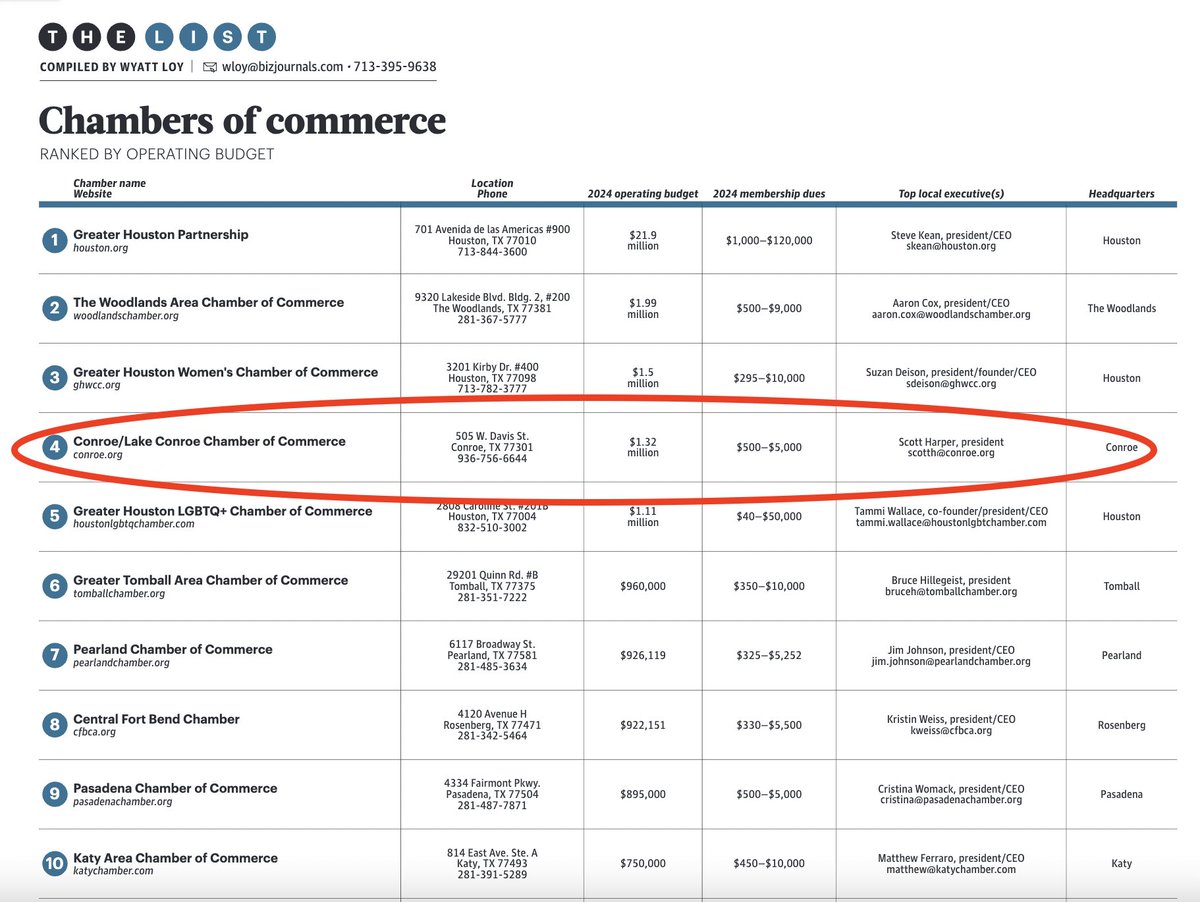
Task: Click the first black 'T' circle in THE LIST logo
Action: 53,37
